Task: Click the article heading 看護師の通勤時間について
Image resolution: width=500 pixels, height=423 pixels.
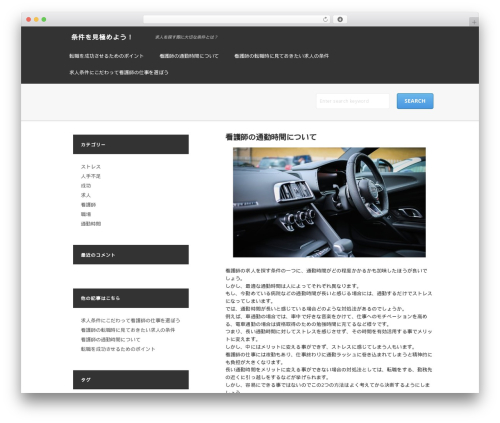Action: [271, 137]
